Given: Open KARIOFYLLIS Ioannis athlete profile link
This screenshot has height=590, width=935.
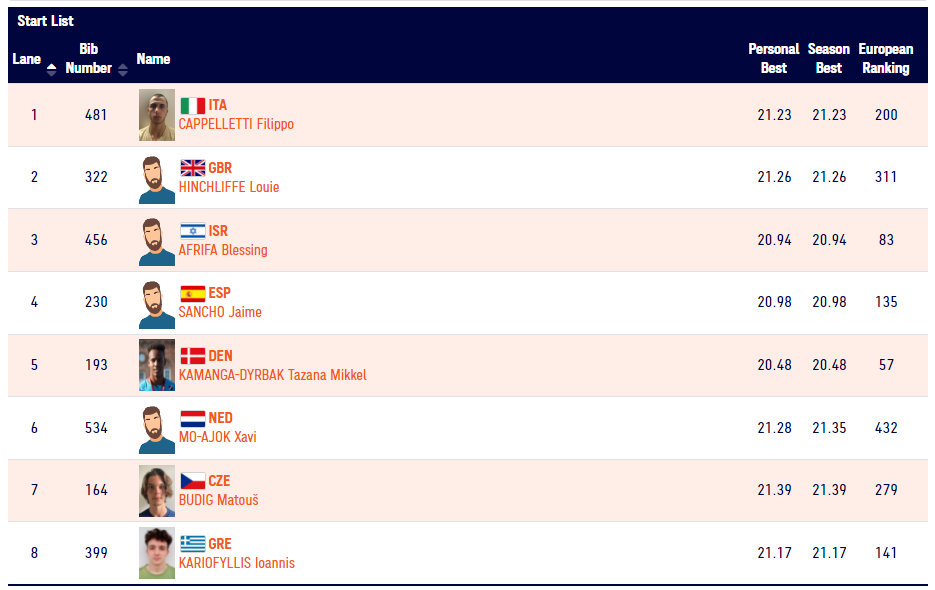Looking at the screenshot, I should [x=237, y=563].
